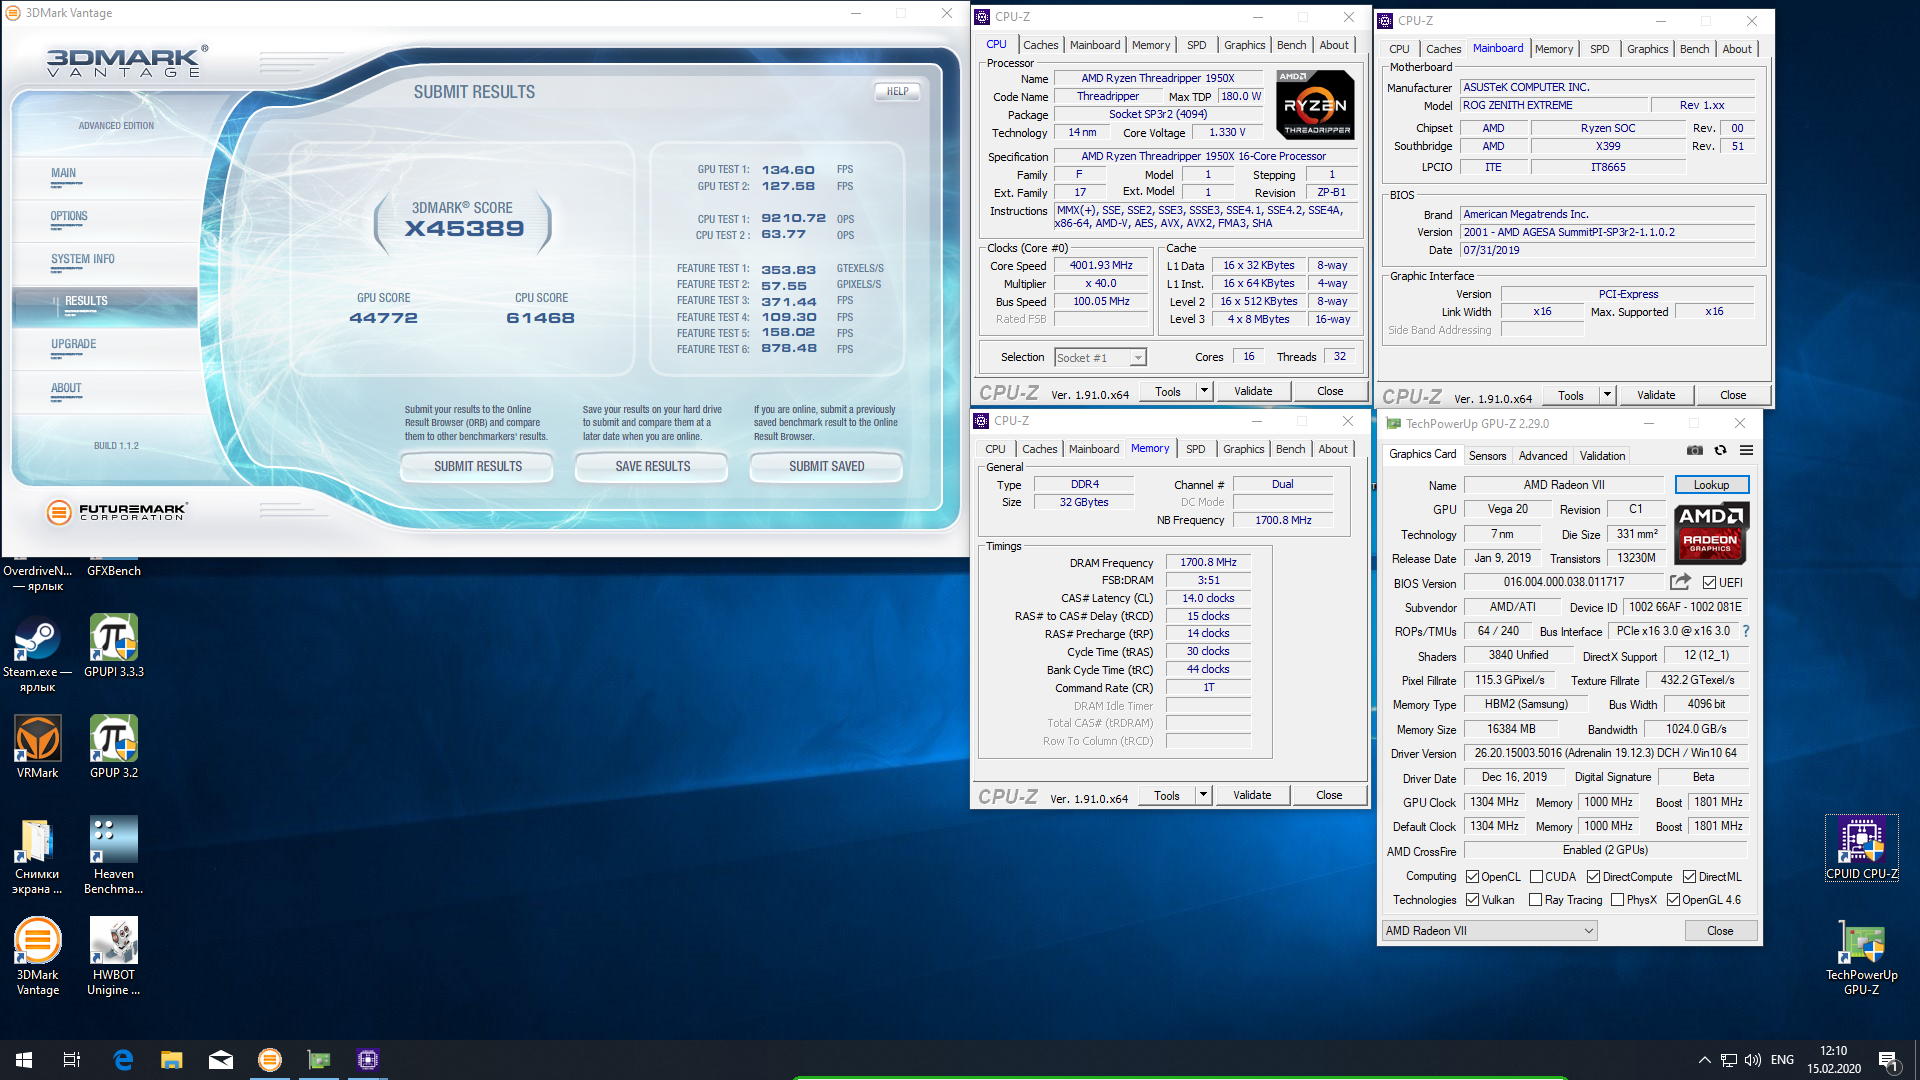The image size is (1920, 1080).
Task: Open the Advanced tab in GPU-Z
Action: pyautogui.click(x=1543, y=455)
